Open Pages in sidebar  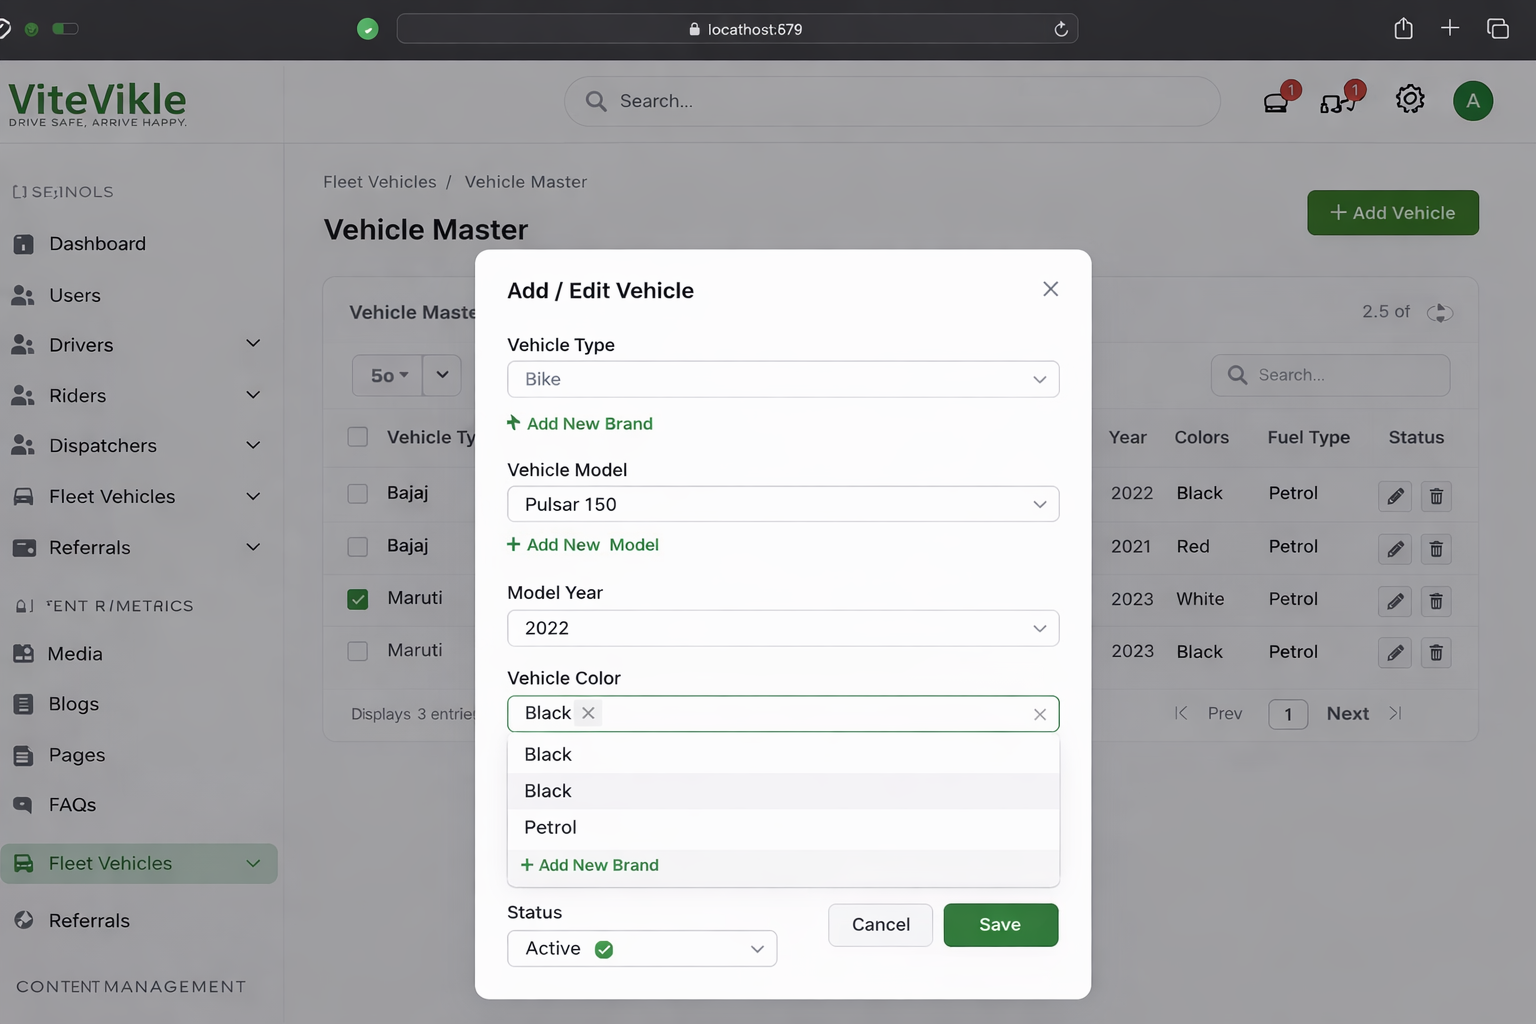point(77,755)
